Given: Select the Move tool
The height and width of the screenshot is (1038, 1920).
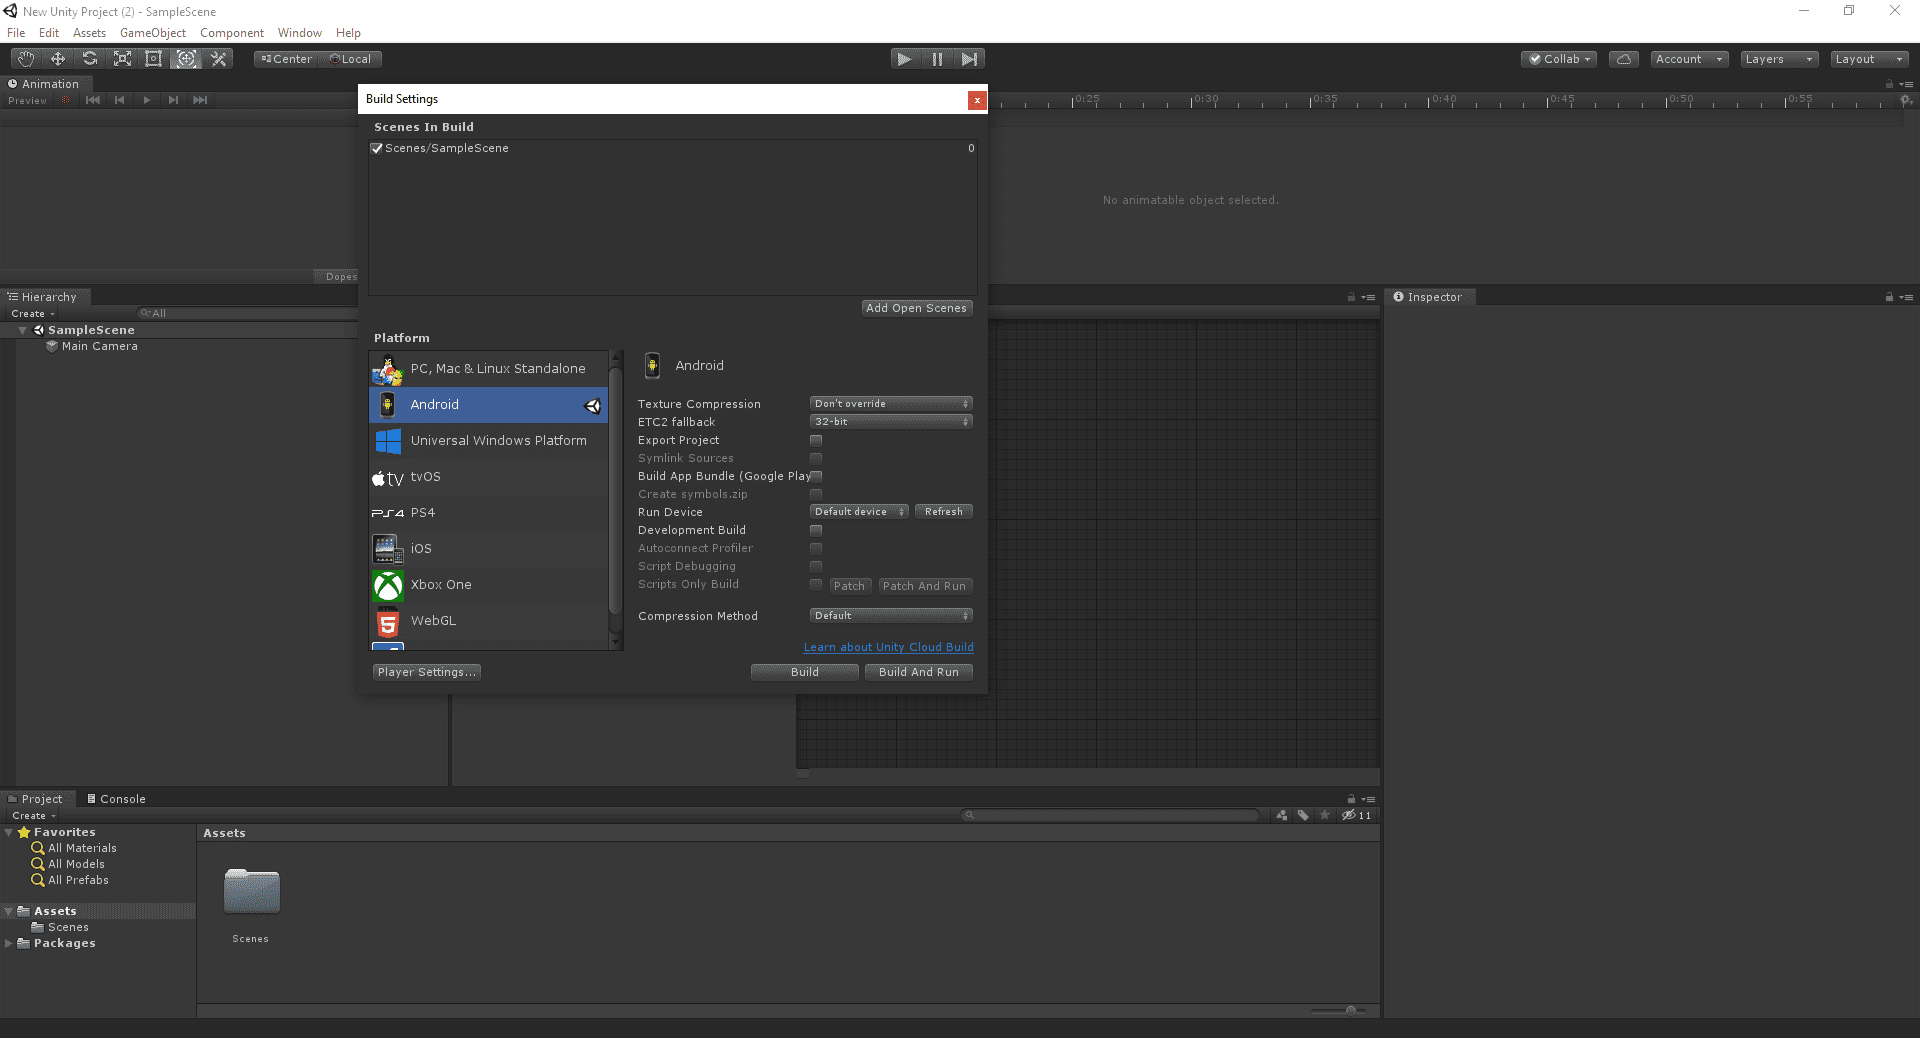Looking at the screenshot, I should (58, 59).
